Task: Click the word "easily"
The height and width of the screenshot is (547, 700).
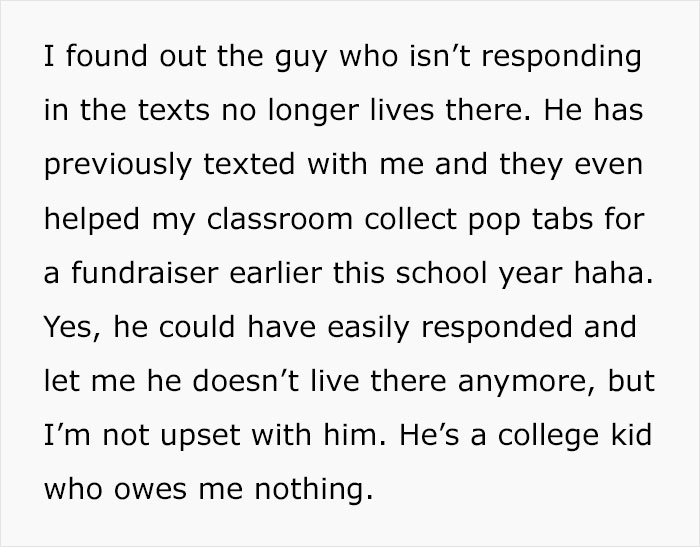Action: (x=368, y=329)
